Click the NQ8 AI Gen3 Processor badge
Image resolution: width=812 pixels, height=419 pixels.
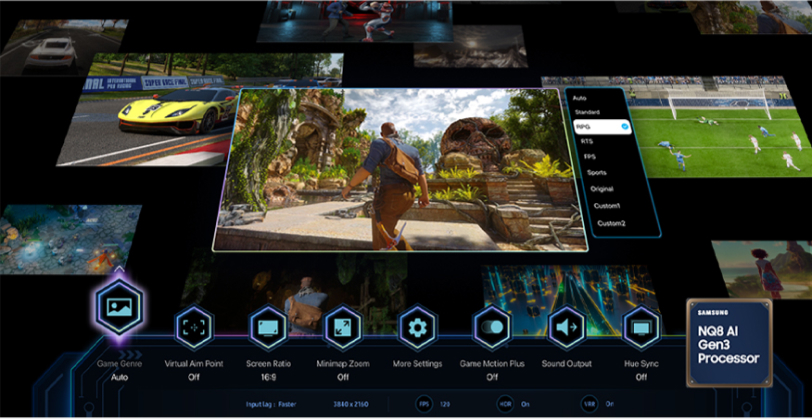point(729,342)
